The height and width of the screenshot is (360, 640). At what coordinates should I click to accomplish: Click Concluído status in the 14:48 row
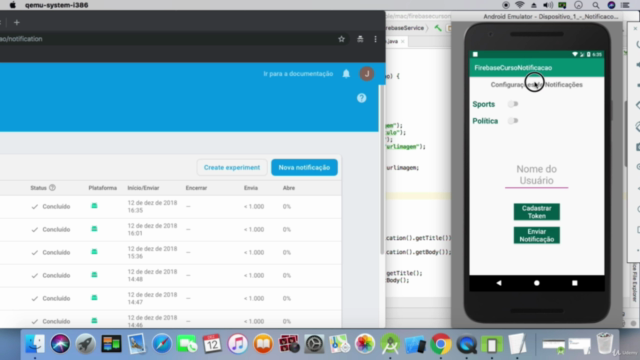pyautogui.click(x=56, y=276)
